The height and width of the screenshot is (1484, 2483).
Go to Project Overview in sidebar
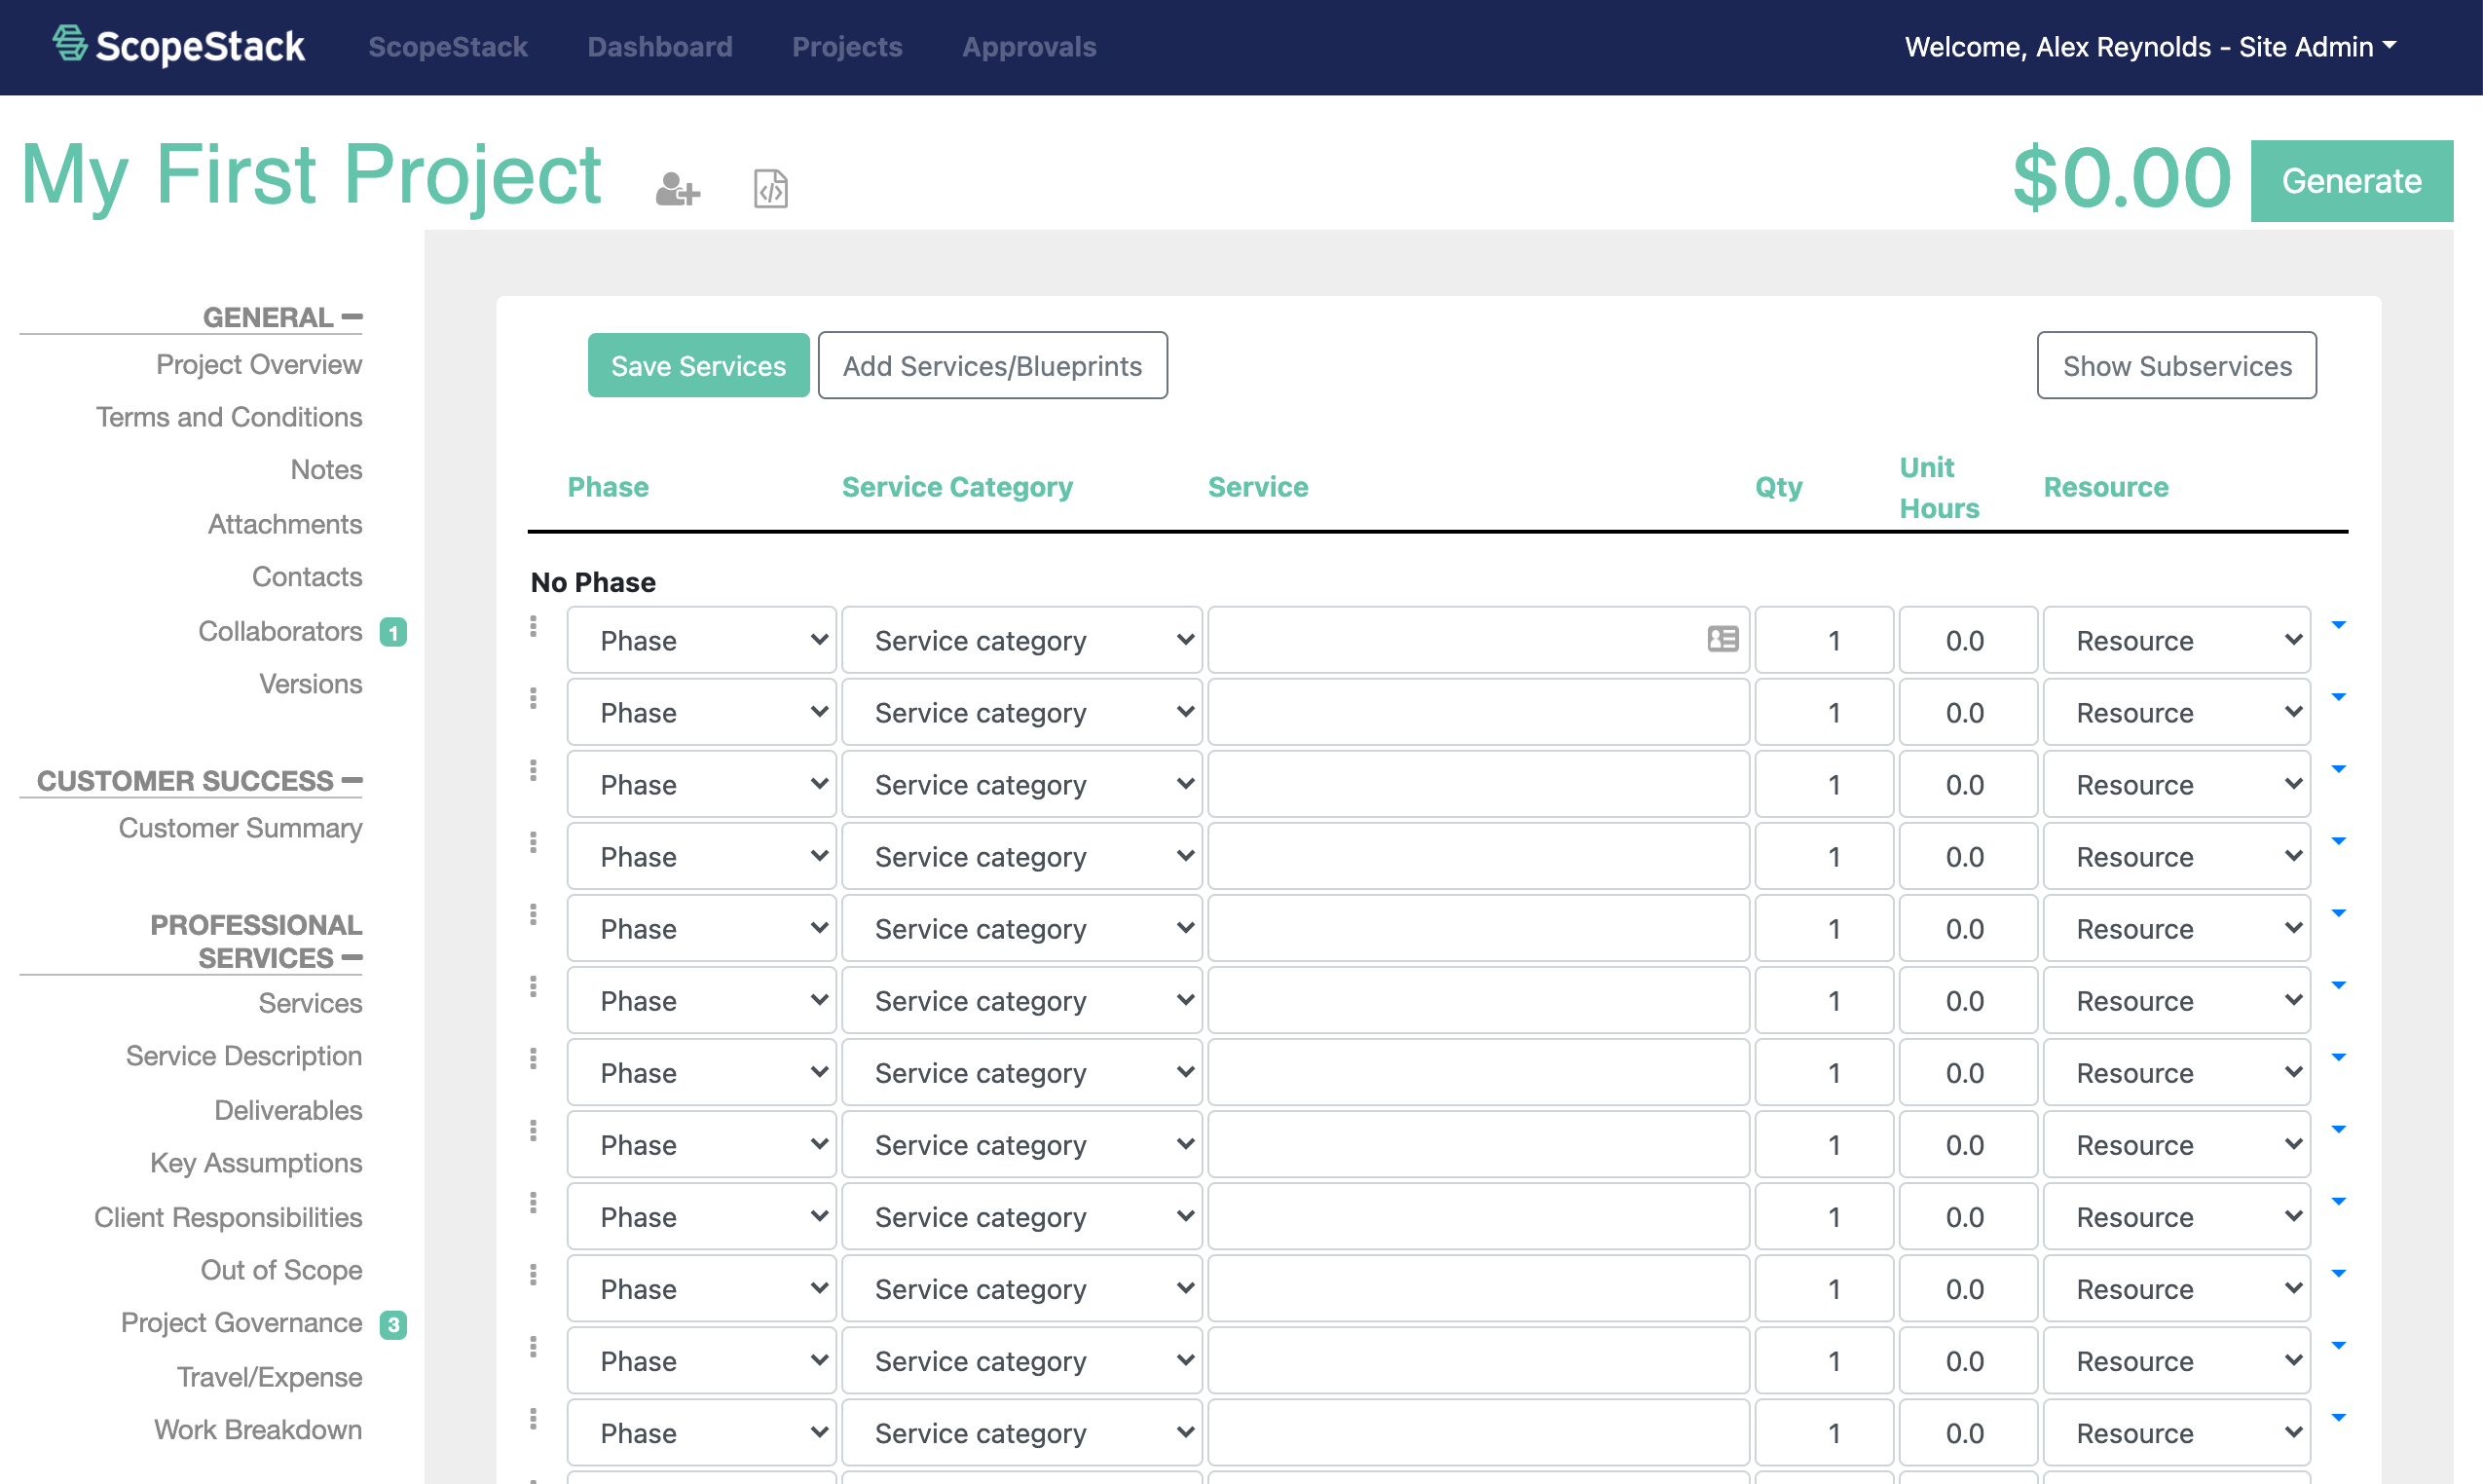click(259, 365)
